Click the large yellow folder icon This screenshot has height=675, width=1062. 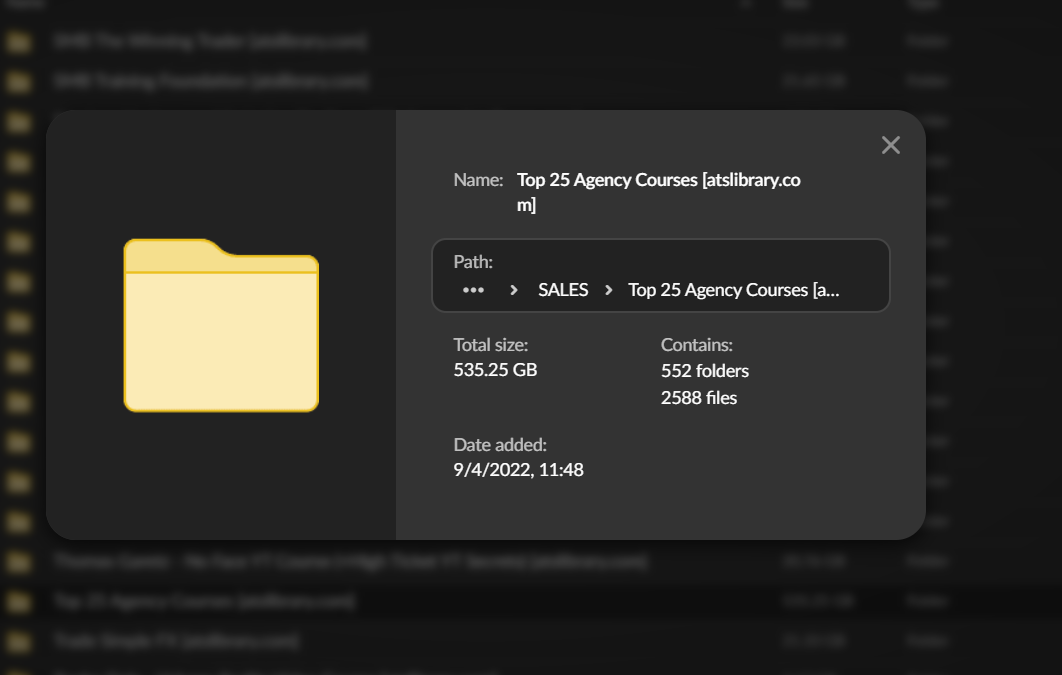pyautogui.click(x=221, y=326)
